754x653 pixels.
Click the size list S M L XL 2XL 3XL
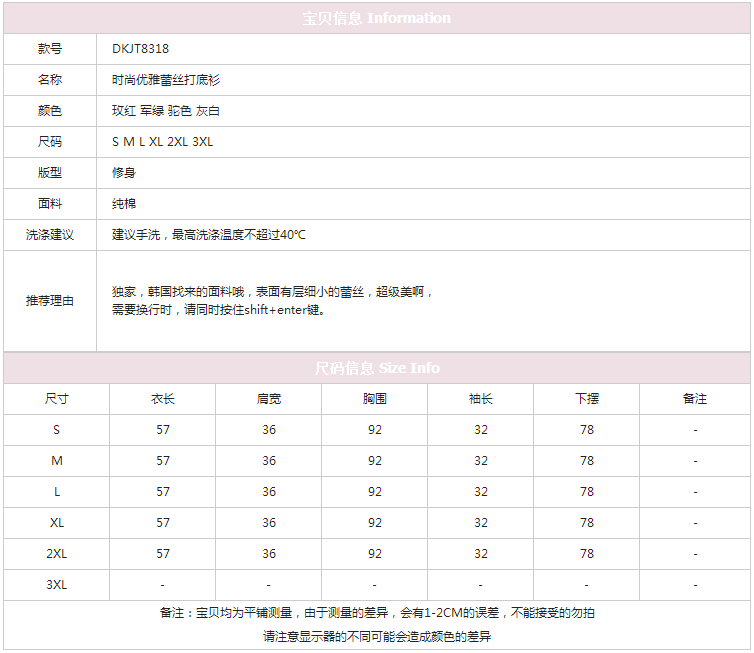coord(163,142)
